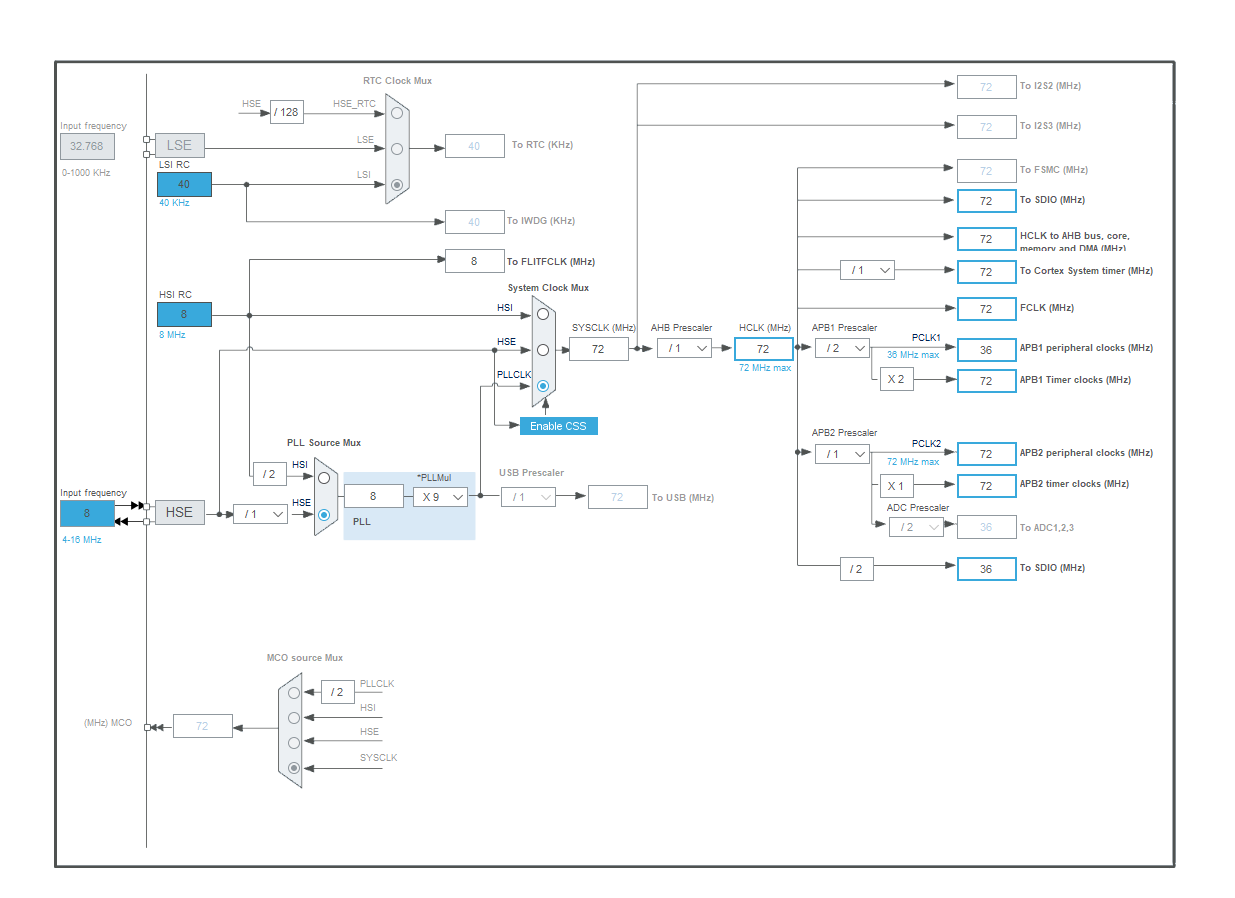Screen dimensions: 1235x898
Task: Edit the HCLK frequency value
Action: 763,348
